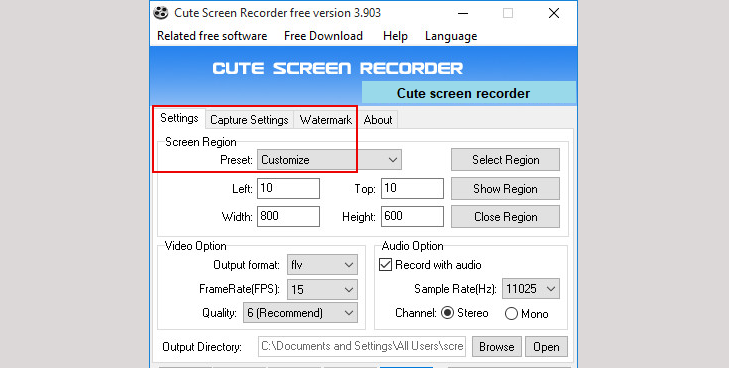Switch to the Settings tab
The image size is (729, 368).
pos(179,118)
